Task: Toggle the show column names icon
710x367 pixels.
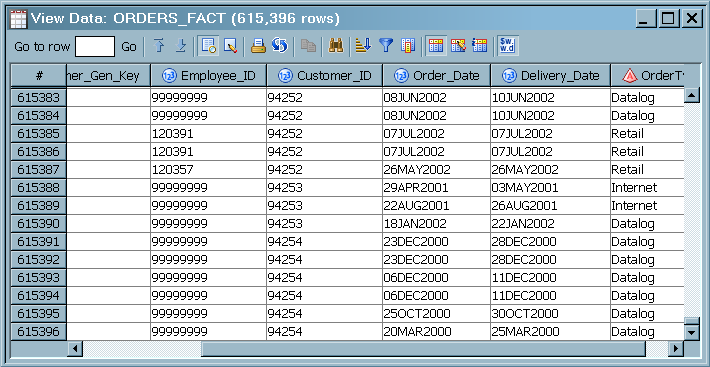Action: coord(436,46)
